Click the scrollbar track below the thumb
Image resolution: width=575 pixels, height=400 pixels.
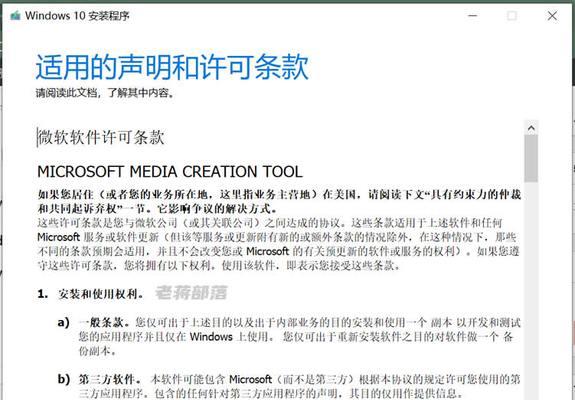pyautogui.click(x=531, y=290)
